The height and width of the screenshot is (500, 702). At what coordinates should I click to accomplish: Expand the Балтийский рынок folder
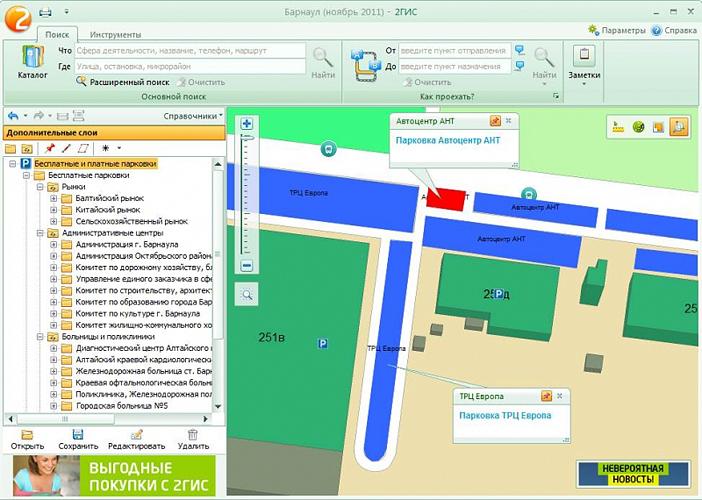54,198
